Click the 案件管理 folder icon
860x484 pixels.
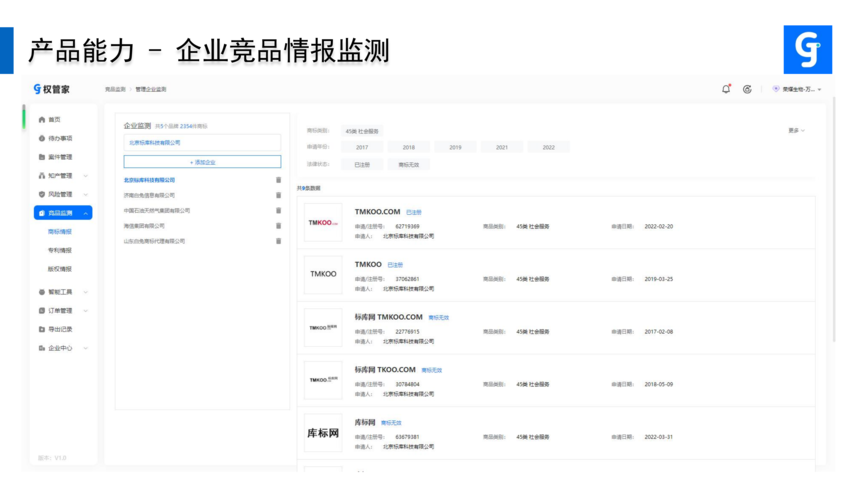42,157
